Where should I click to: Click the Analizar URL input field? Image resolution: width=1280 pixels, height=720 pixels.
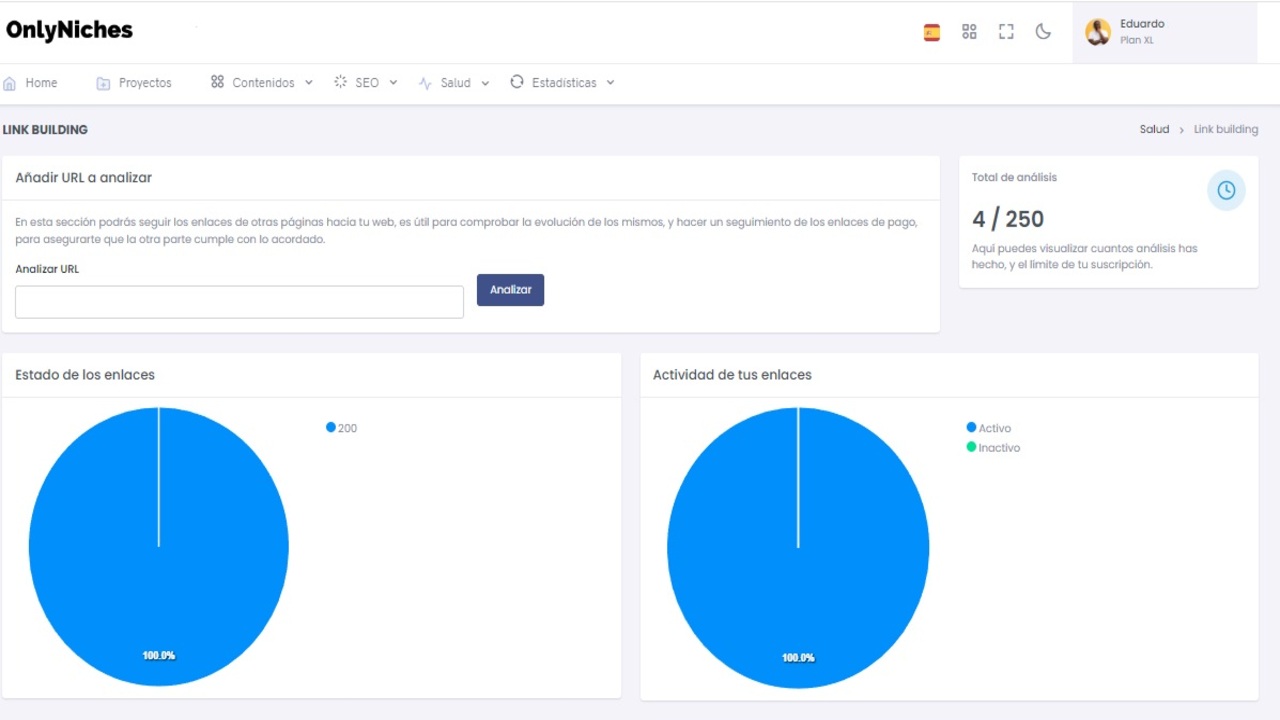(239, 302)
